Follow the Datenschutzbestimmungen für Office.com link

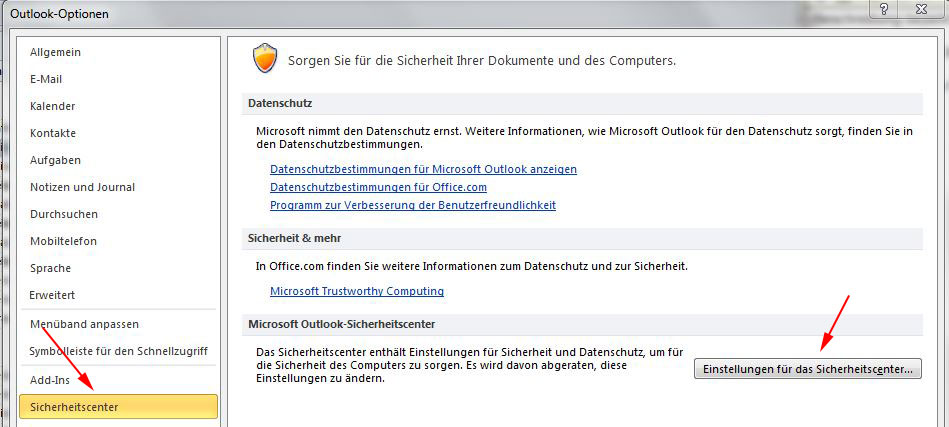(378, 187)
